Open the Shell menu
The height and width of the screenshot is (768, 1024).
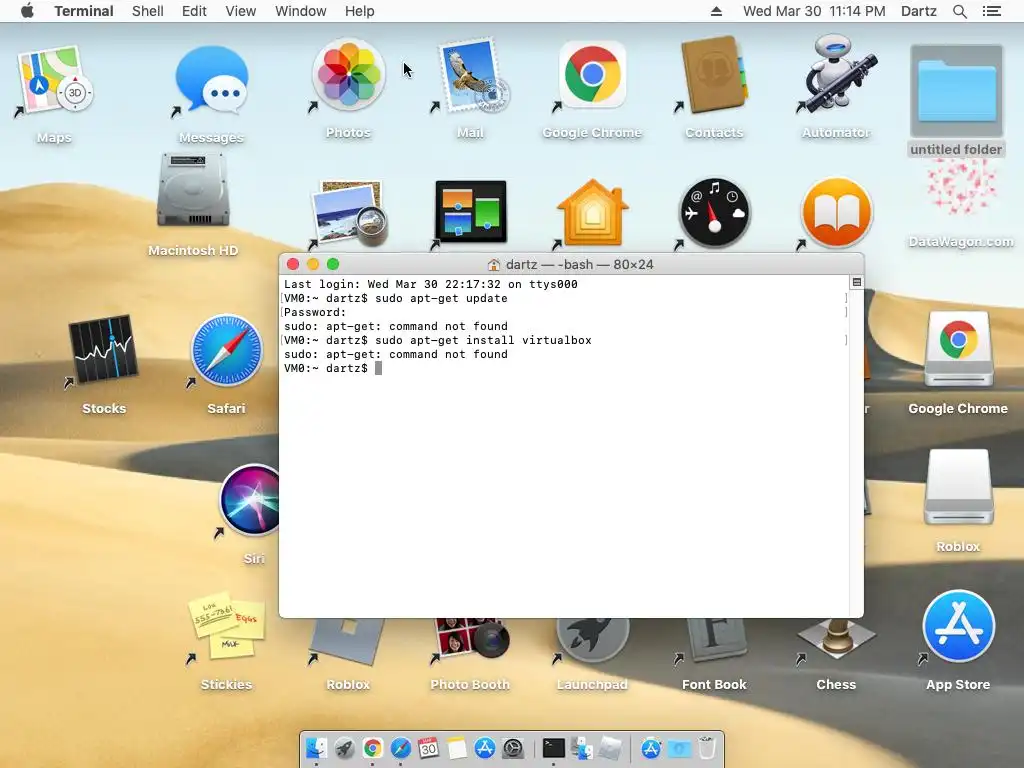tap(148, 11)
